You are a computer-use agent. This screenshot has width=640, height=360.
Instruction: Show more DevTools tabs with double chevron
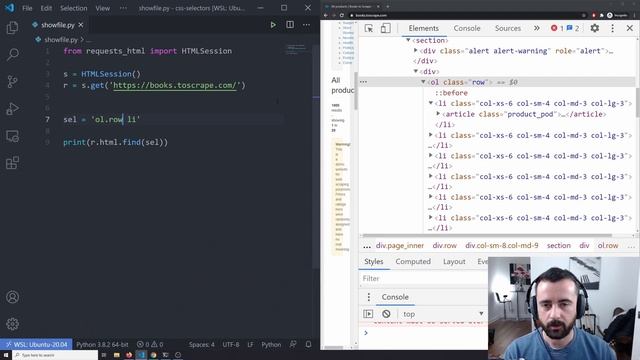point(536,28)
